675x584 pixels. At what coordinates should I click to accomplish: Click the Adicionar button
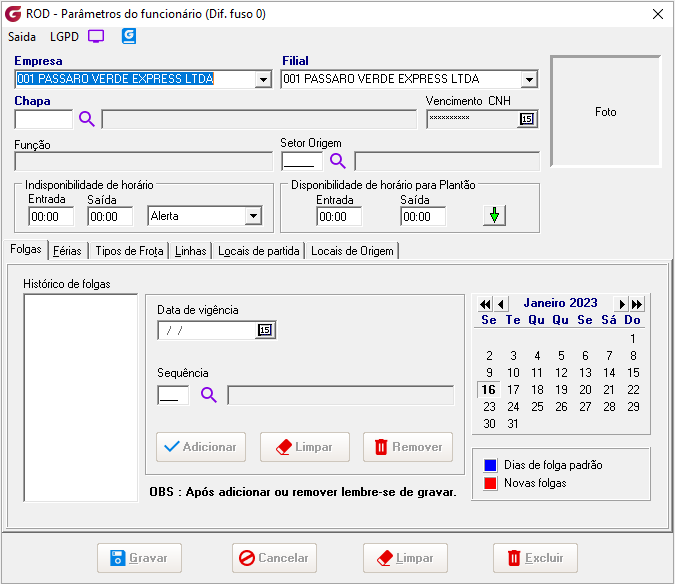[201, 447]
